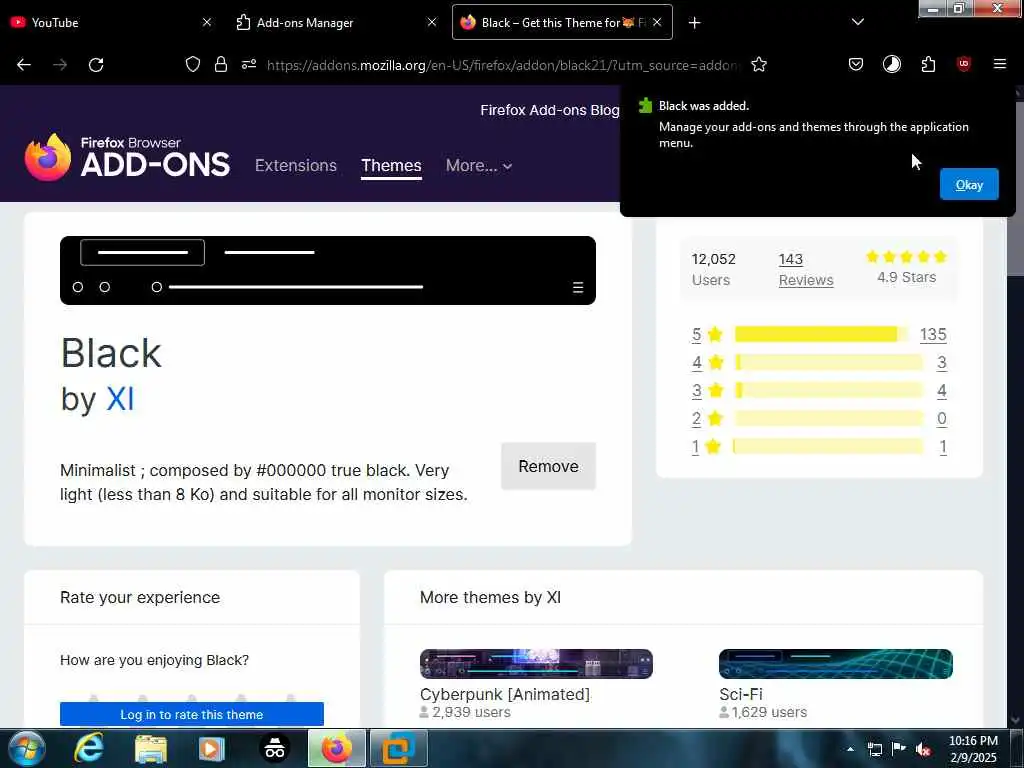Open the VirtualBox taskbar icon
Viewport: 1024px width, 768px height.
(398, 749)
